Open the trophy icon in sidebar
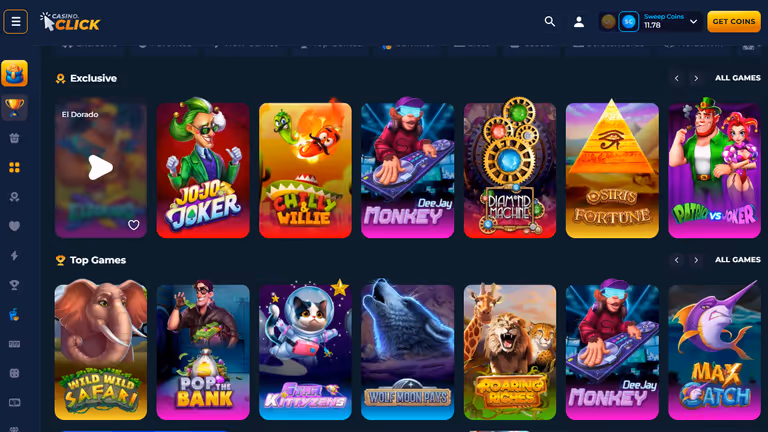 click(14, 107)
